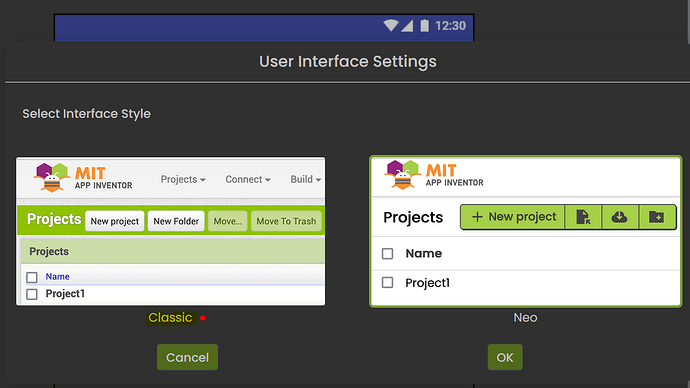Click the Wi-Fi signal icon in status bar
The image size is (690, 388).
(x=390, y=26)
